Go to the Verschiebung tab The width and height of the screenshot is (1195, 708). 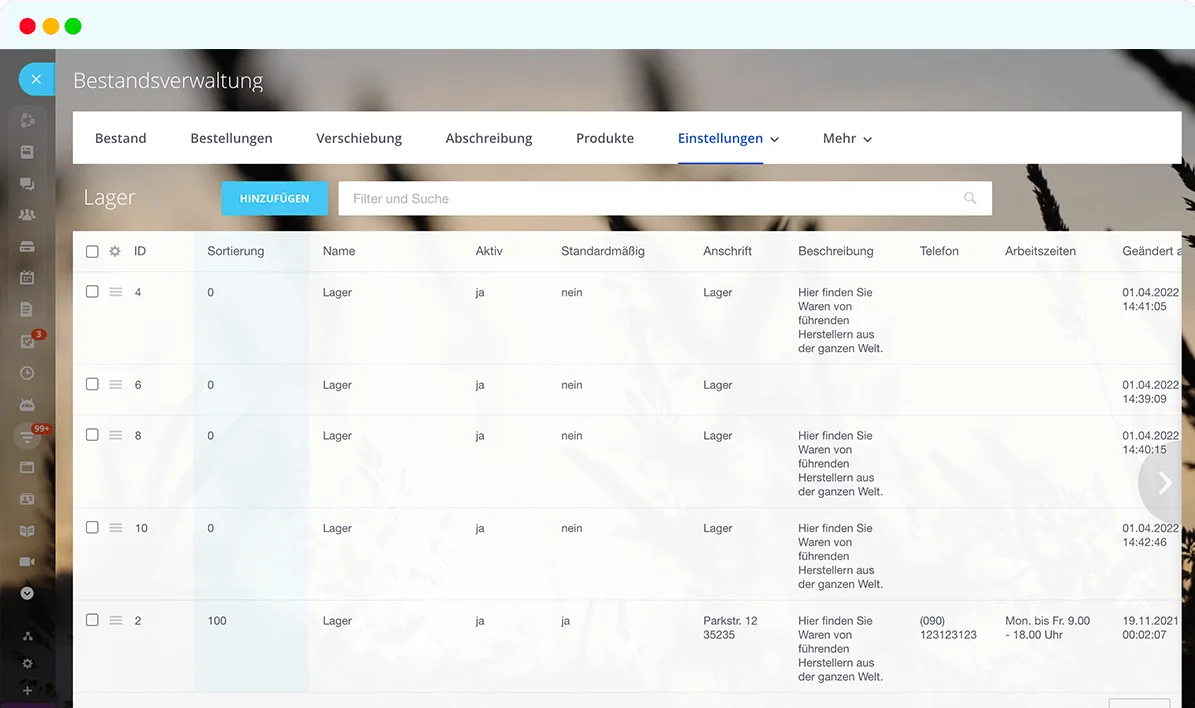[x=359, y=138]
